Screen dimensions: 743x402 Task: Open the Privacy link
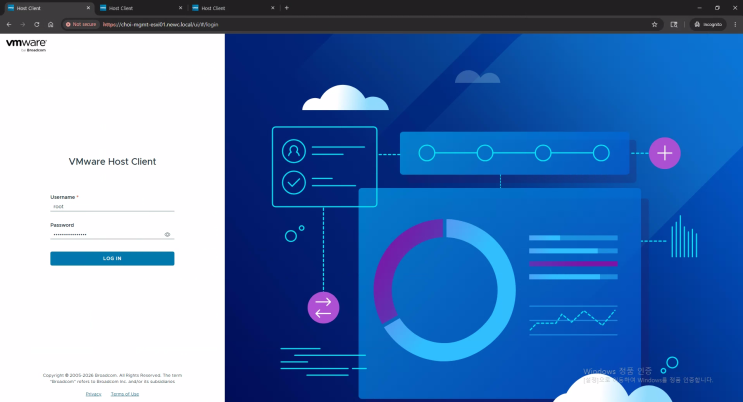pyautogui.click(x=93, y=394)
